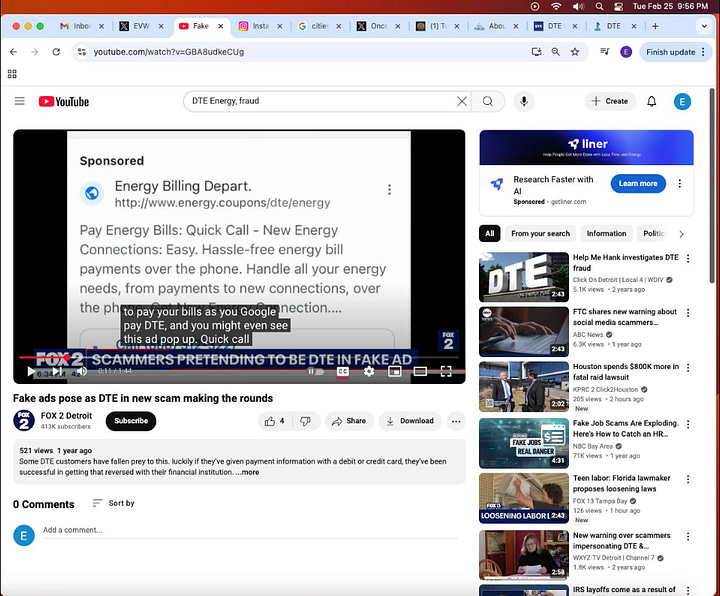
Task: Open FOX 2 Detroit channel avatar
Action: pos(24,421)
